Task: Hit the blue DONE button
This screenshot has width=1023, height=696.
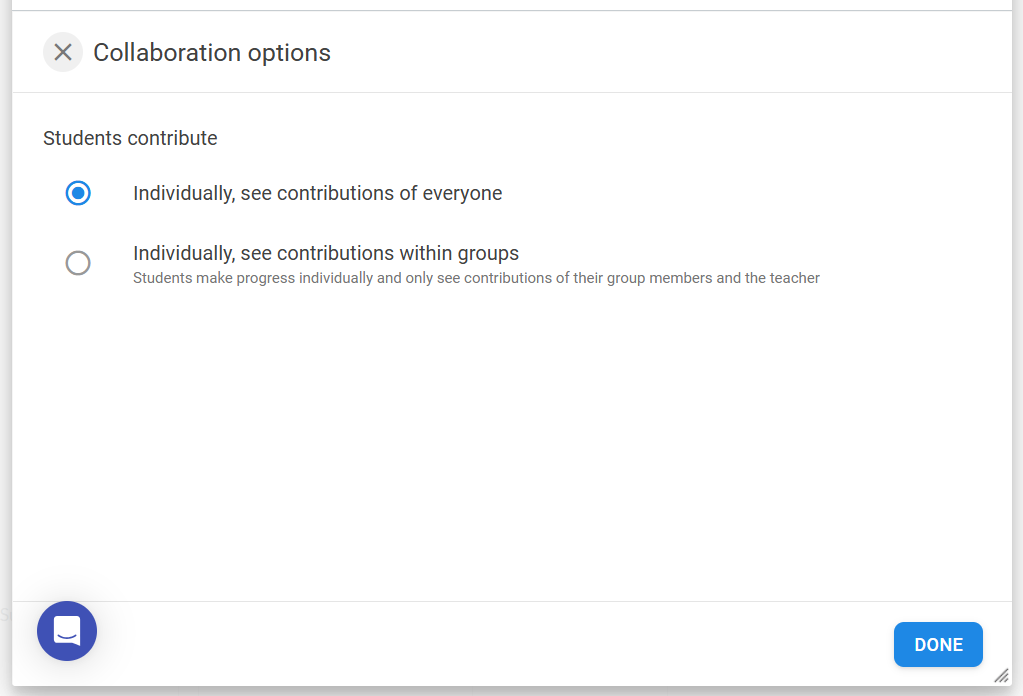Action: point(938,644)
